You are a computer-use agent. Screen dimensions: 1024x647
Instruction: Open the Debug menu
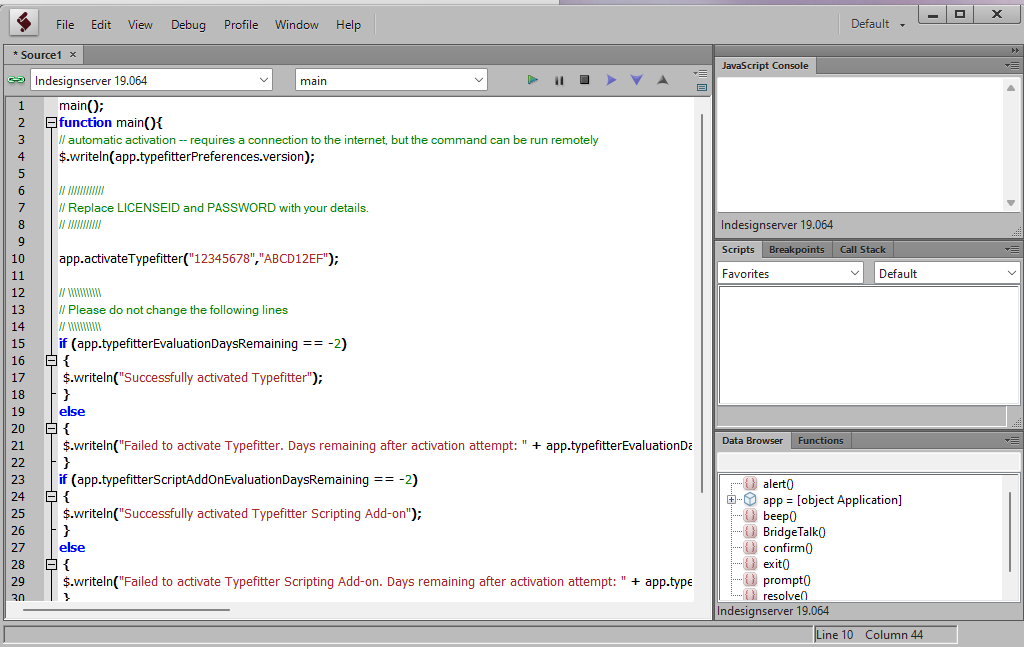(188, 25)
